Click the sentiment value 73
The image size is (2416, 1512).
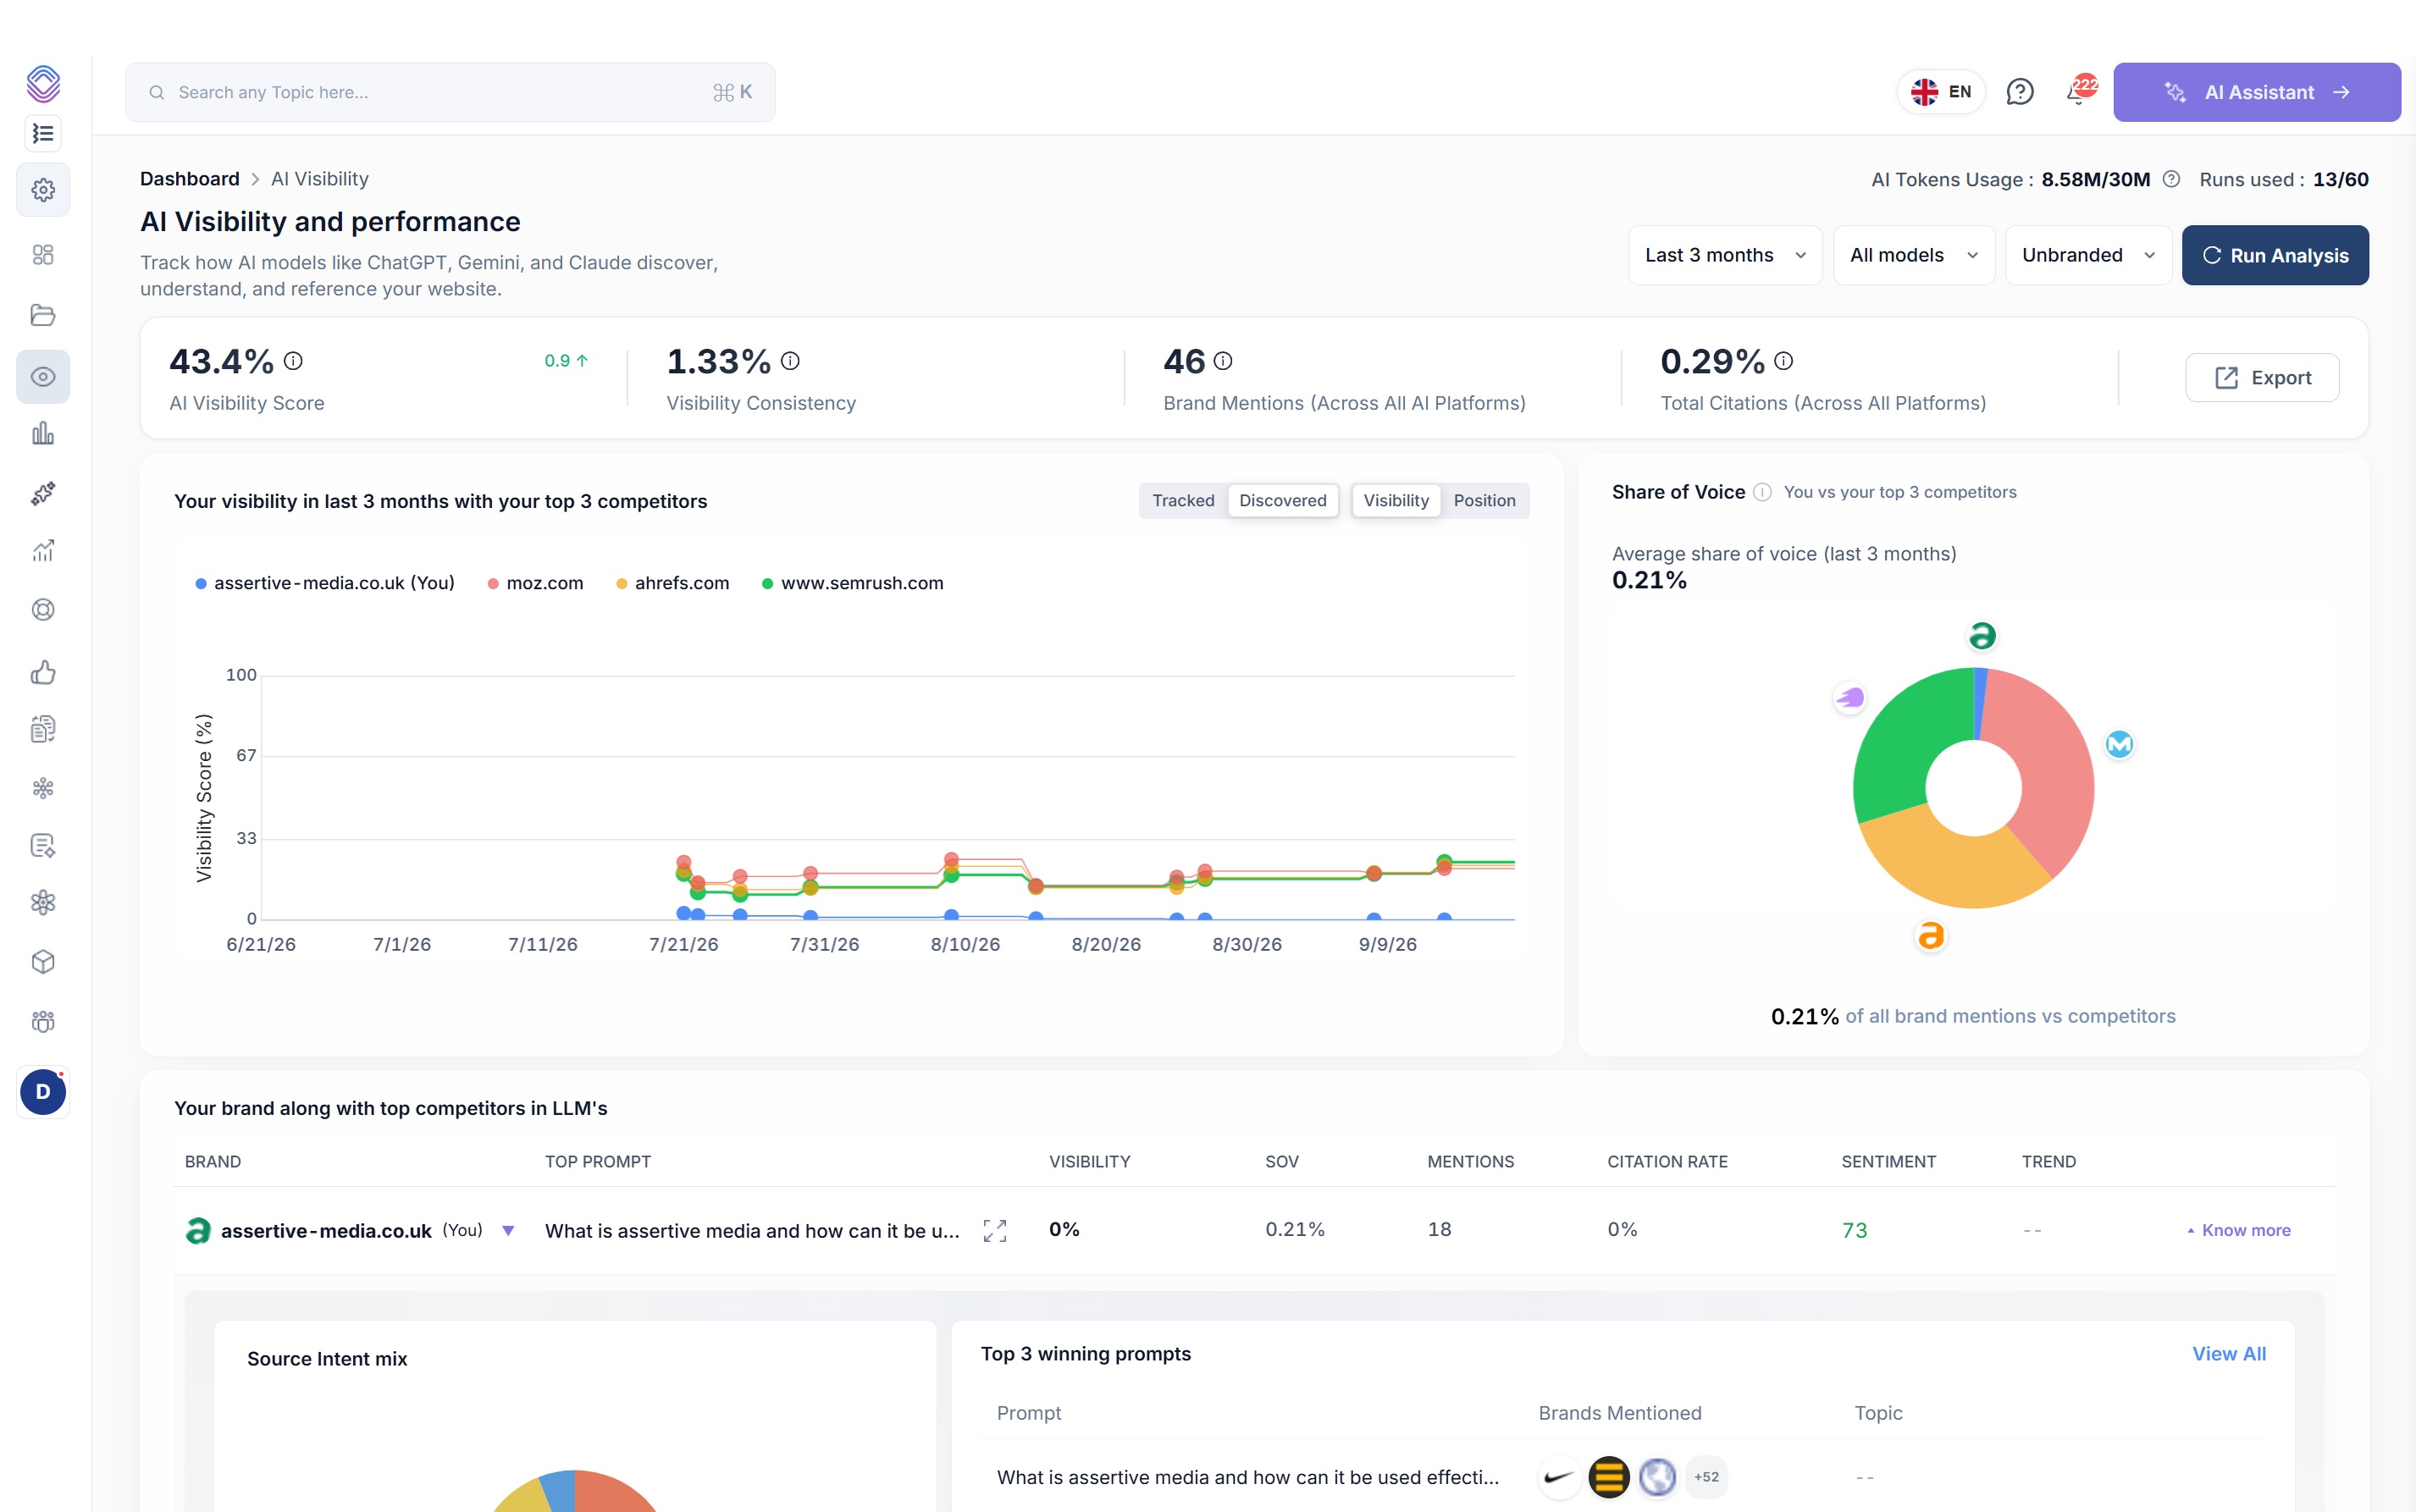click(1854, 1231)
